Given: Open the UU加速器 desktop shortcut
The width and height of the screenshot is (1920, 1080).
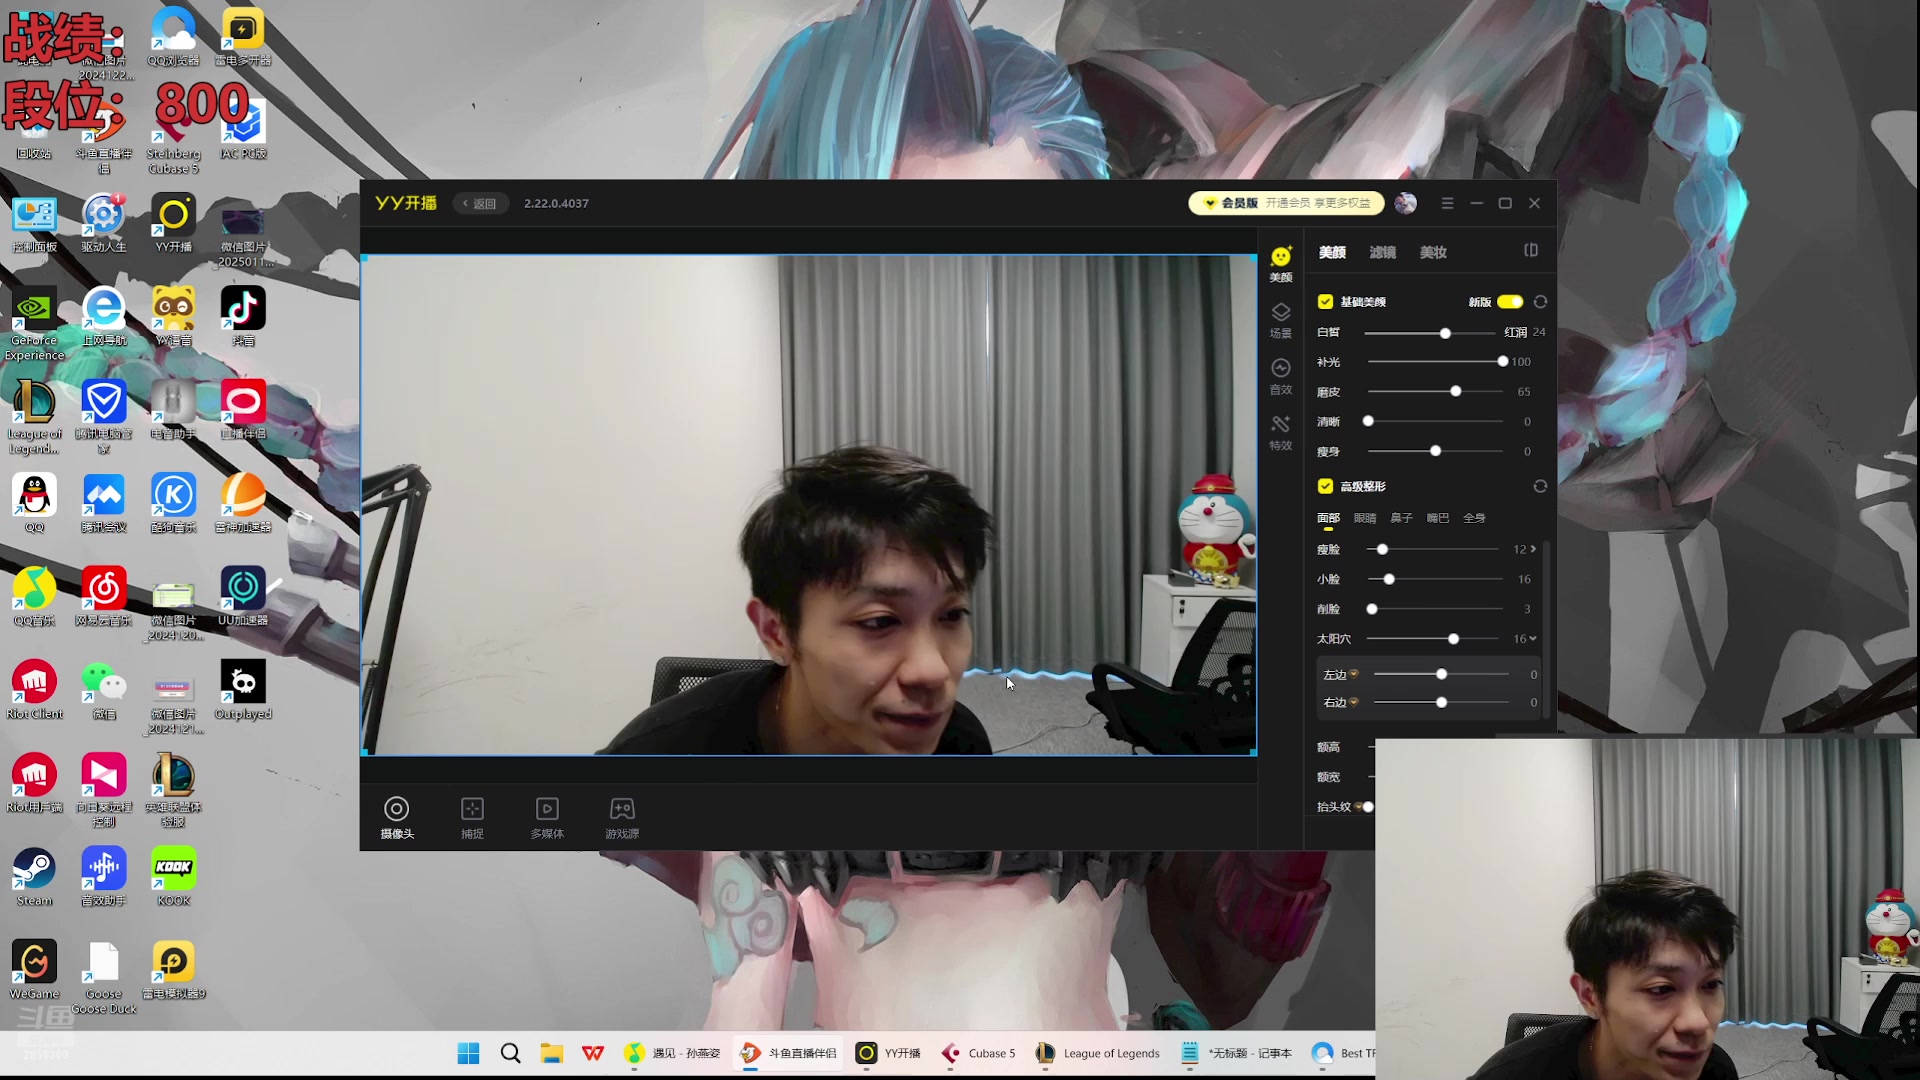Looking at the screenshot, I should [x=243, y=596].
